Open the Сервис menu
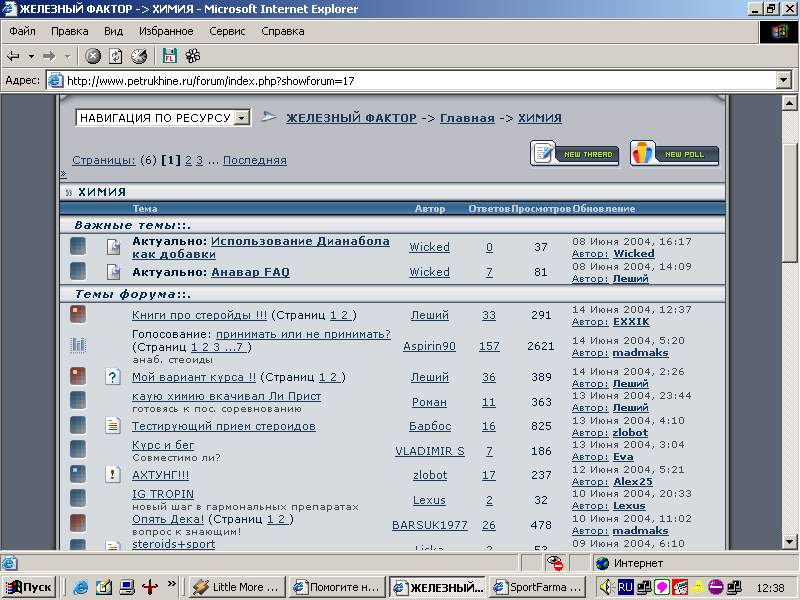This screenshot has width=800, height=600. (227, 31)
